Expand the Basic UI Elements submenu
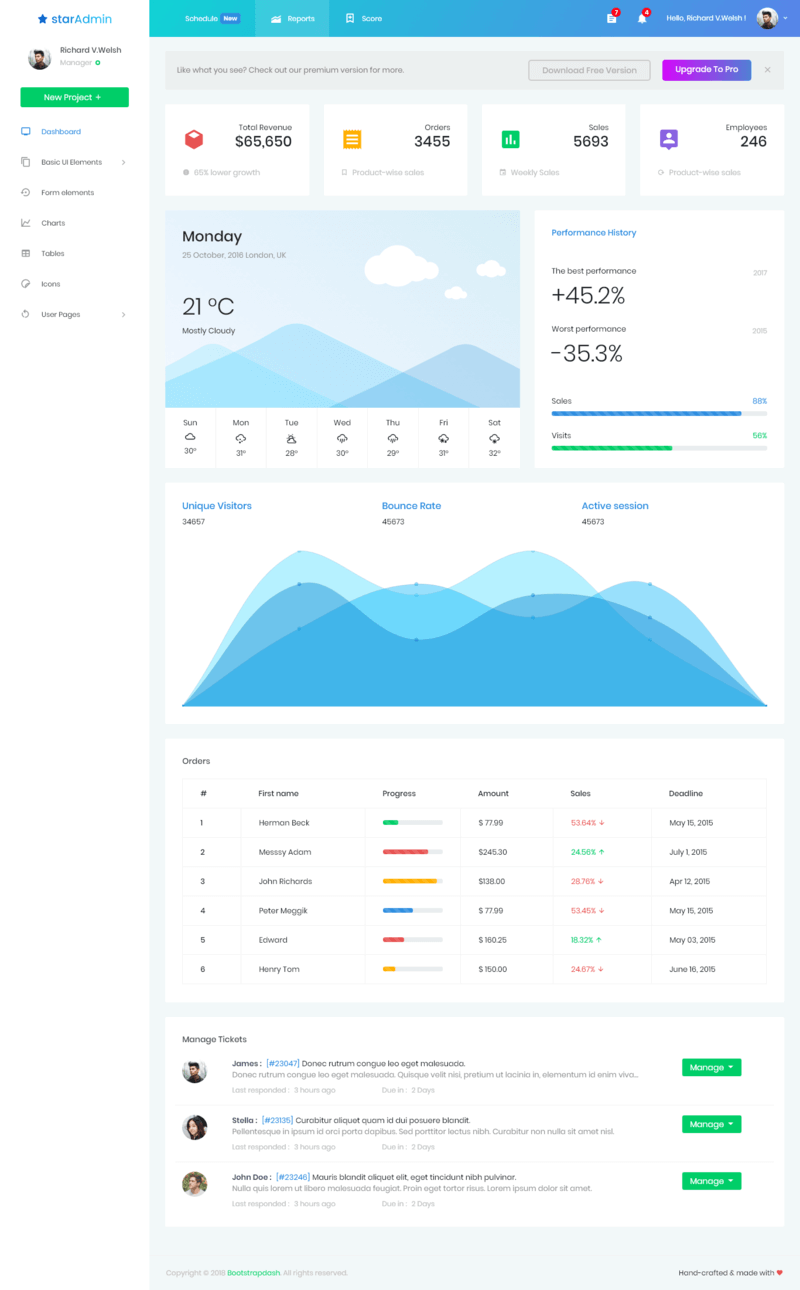 click(x=123, y=162)
